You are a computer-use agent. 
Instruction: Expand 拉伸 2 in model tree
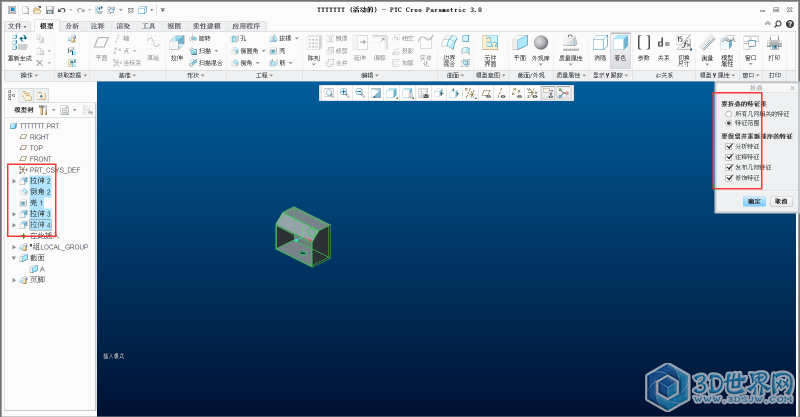14,181
